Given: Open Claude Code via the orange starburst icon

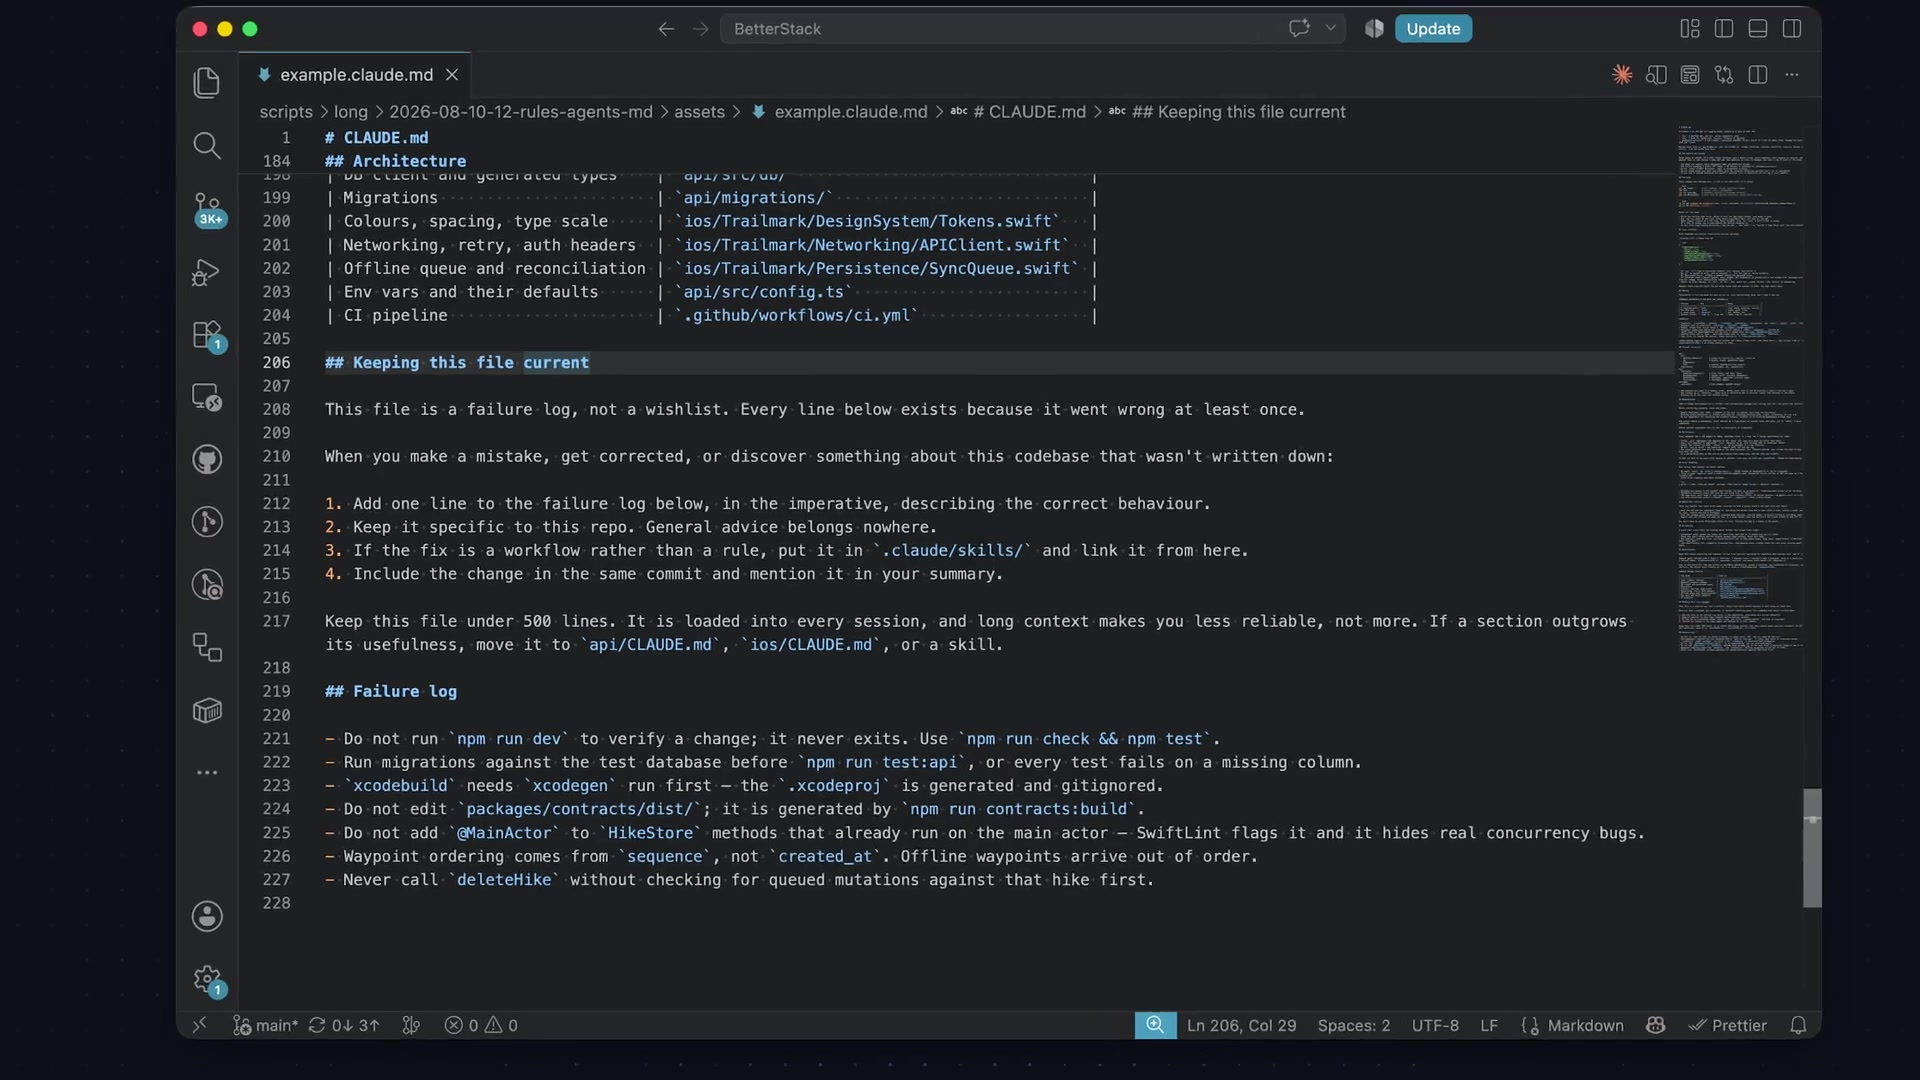Looking at the screenshot, I should (x=1622, y=75).
